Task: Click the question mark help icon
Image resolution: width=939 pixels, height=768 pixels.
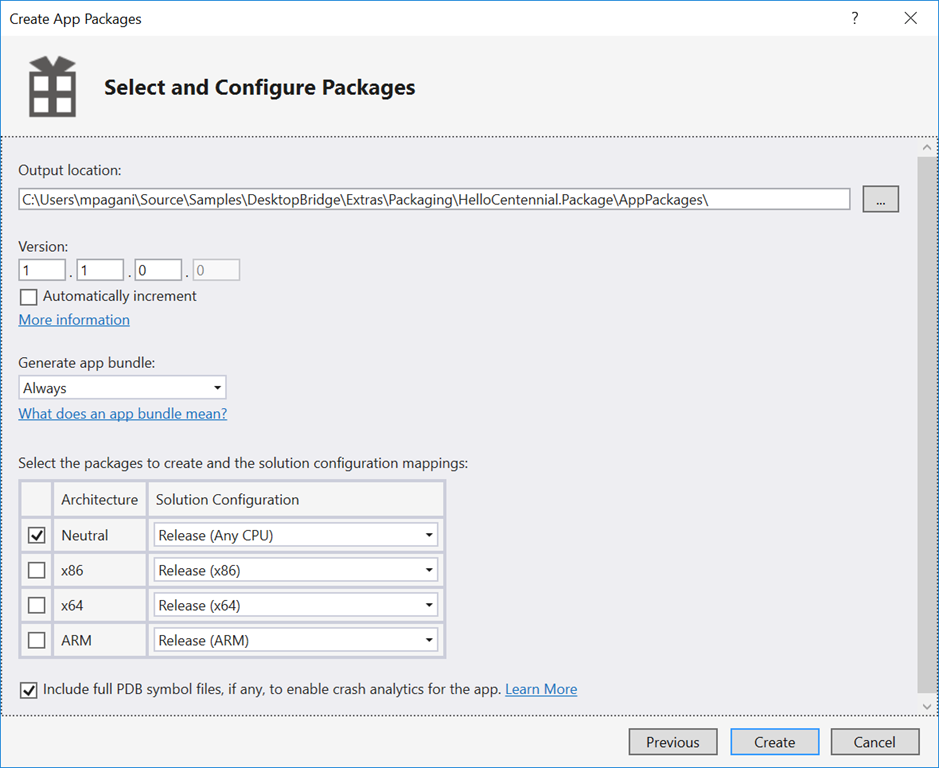Action: pyautogui.click(x=855, y=18)
